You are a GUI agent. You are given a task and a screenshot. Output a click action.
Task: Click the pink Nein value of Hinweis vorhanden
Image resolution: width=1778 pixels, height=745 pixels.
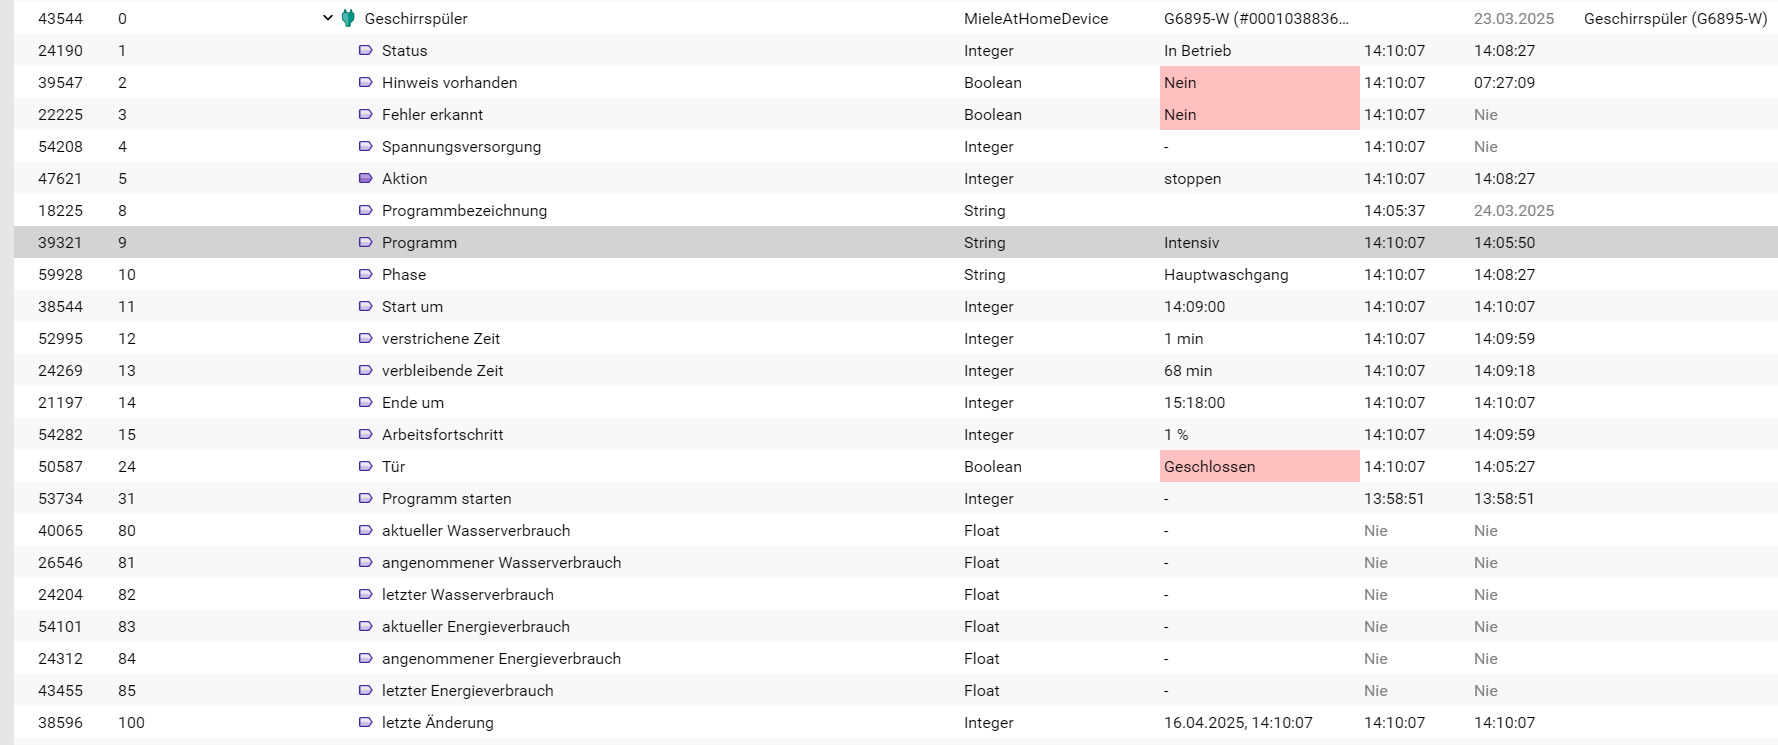click(1260, 82)
